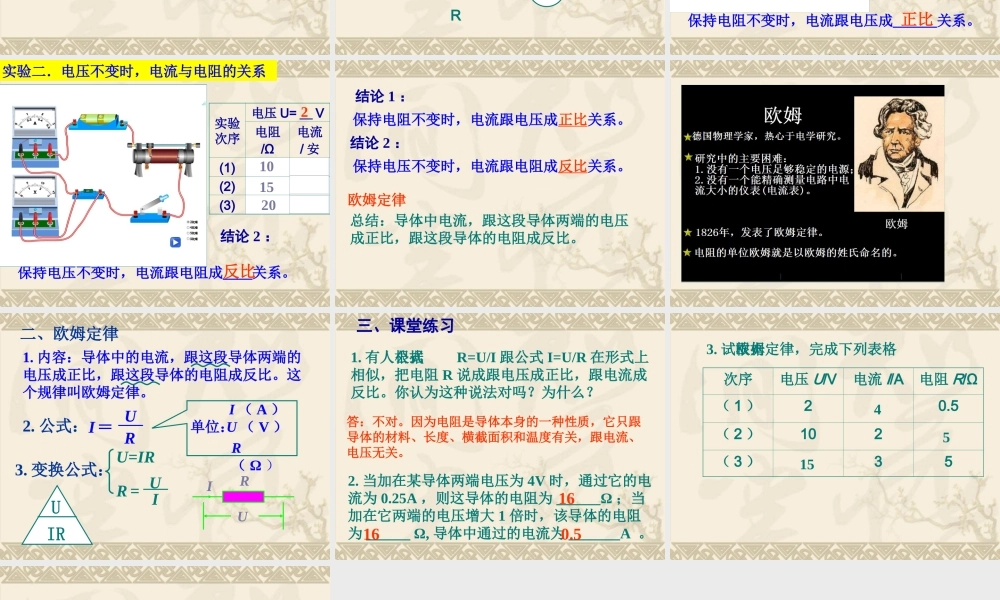Select the '电流 I/A' header in exercise table
The width and height of the screenshot is (1000, 600).
pos(878,379)
